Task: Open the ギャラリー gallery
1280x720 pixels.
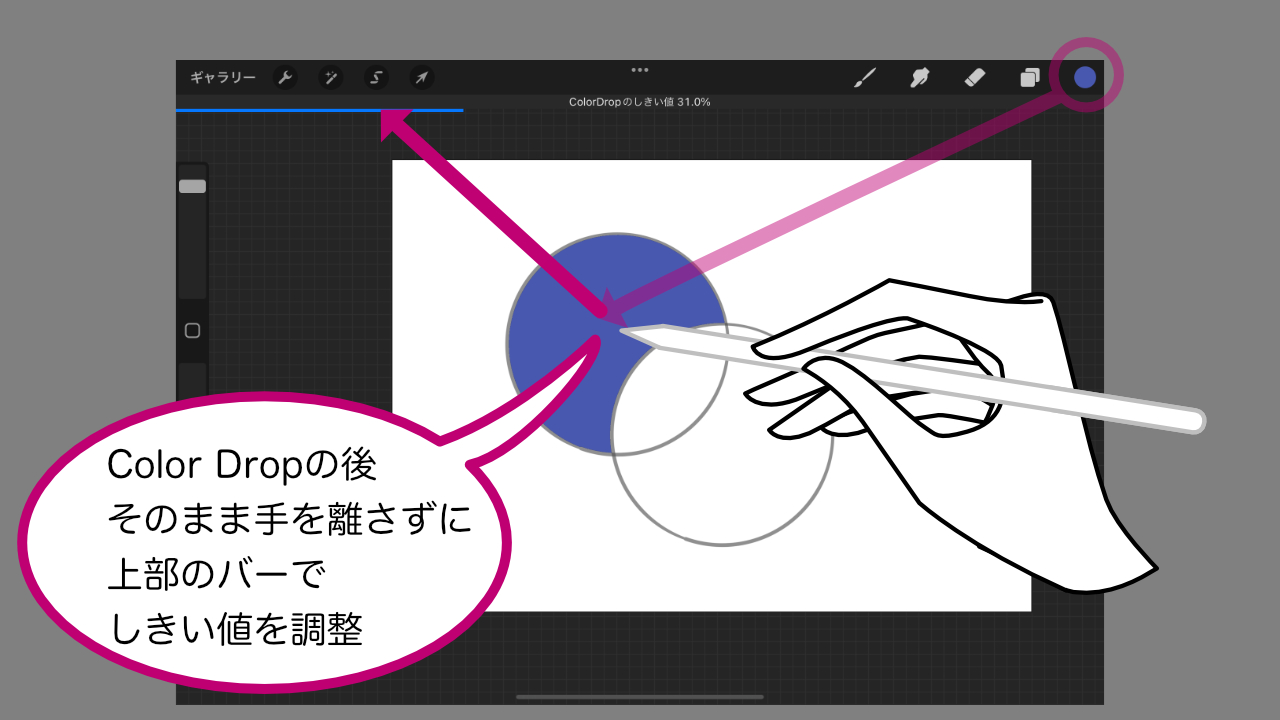Action: [x=223, y=78]
